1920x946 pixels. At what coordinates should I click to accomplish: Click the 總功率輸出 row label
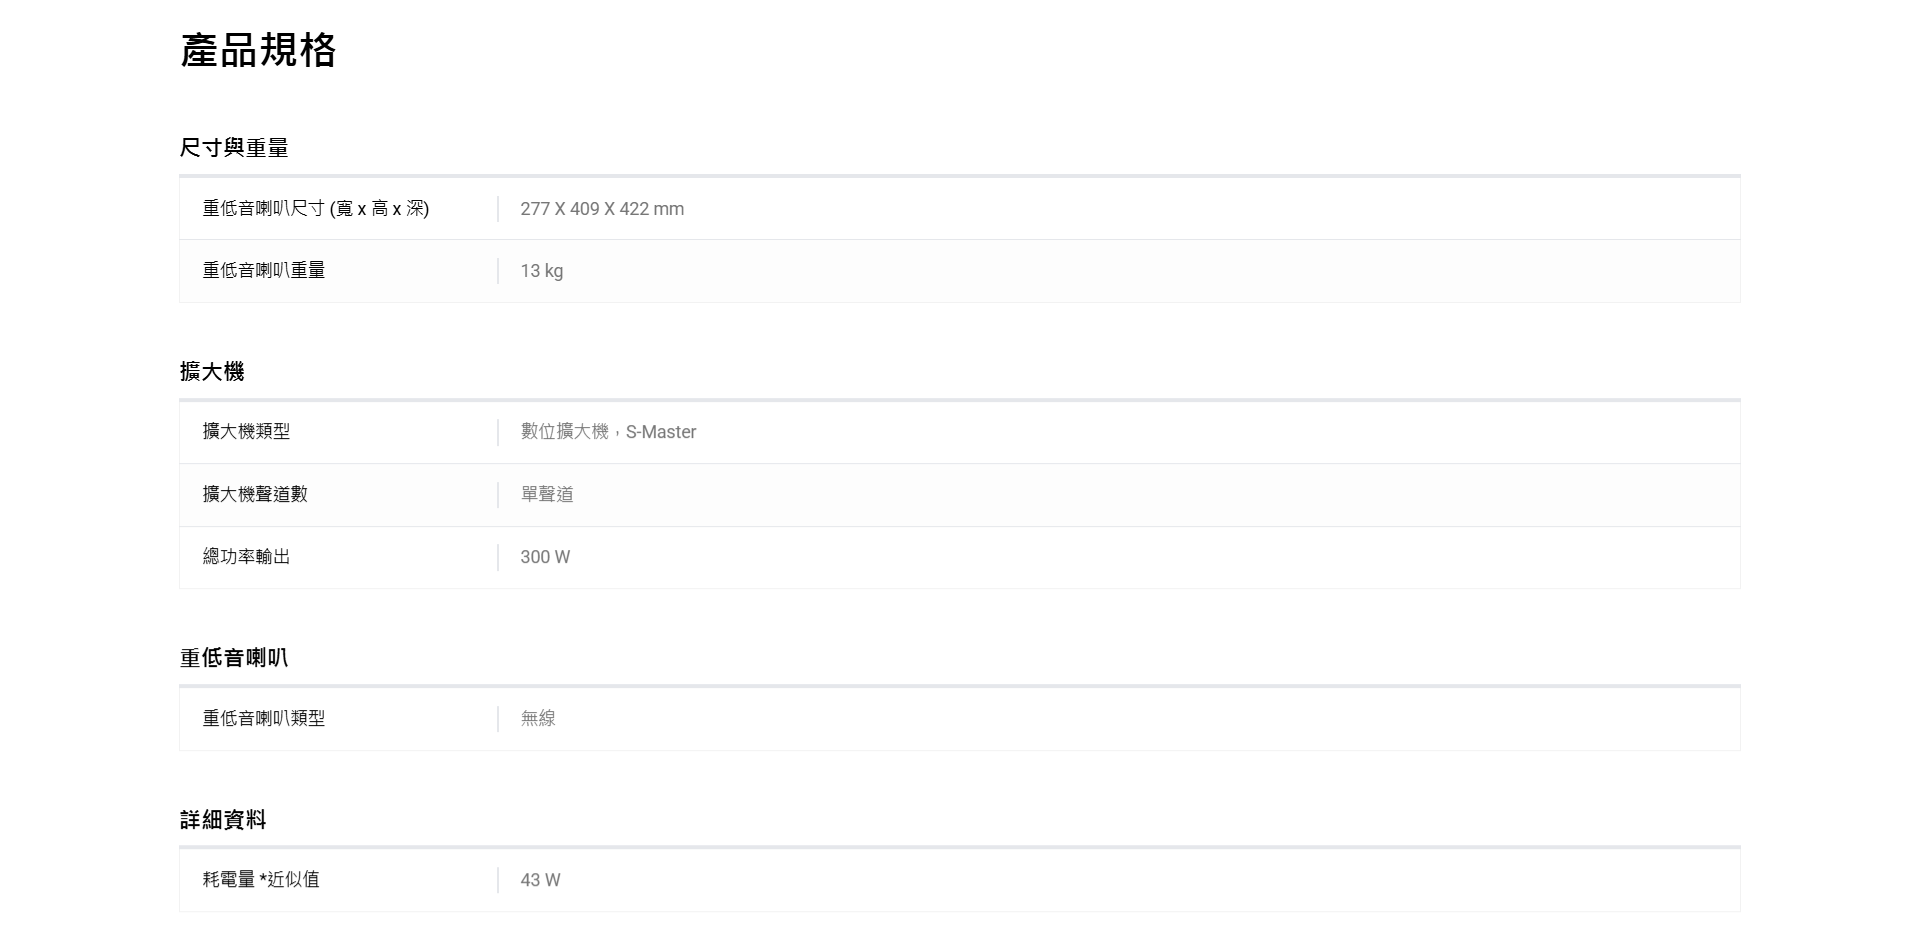[x=246, y=557]
